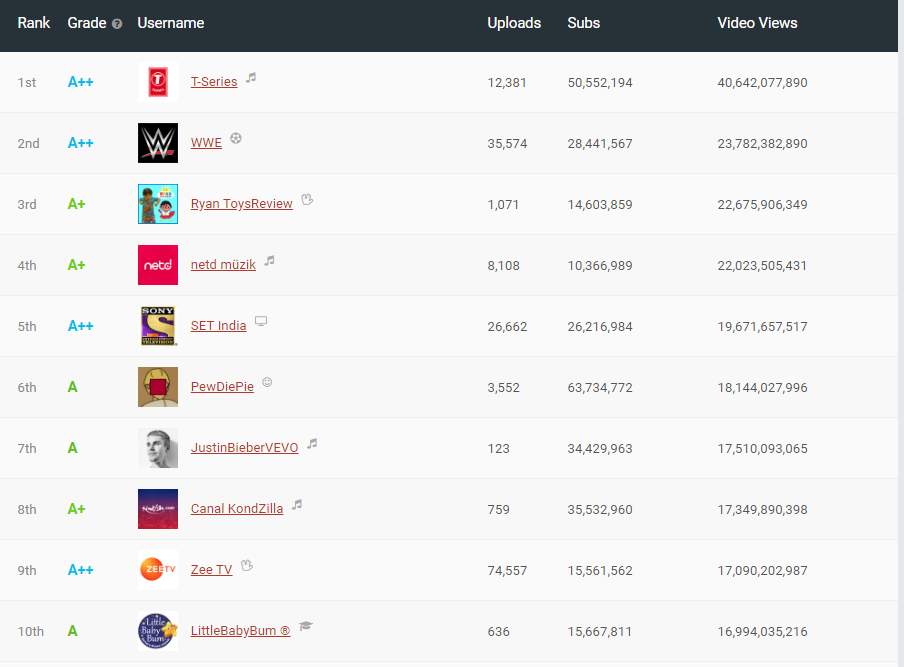The width and height of the screenshot is (904, 667).
Task: Click the category icon beside Zee TV
Action: coord(247,566)
